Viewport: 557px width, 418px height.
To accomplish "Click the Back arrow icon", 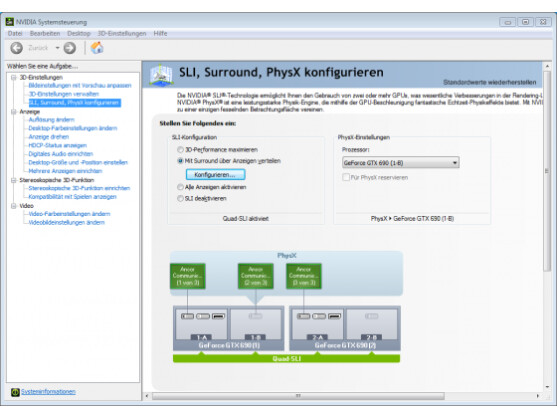I will point(16,48).
